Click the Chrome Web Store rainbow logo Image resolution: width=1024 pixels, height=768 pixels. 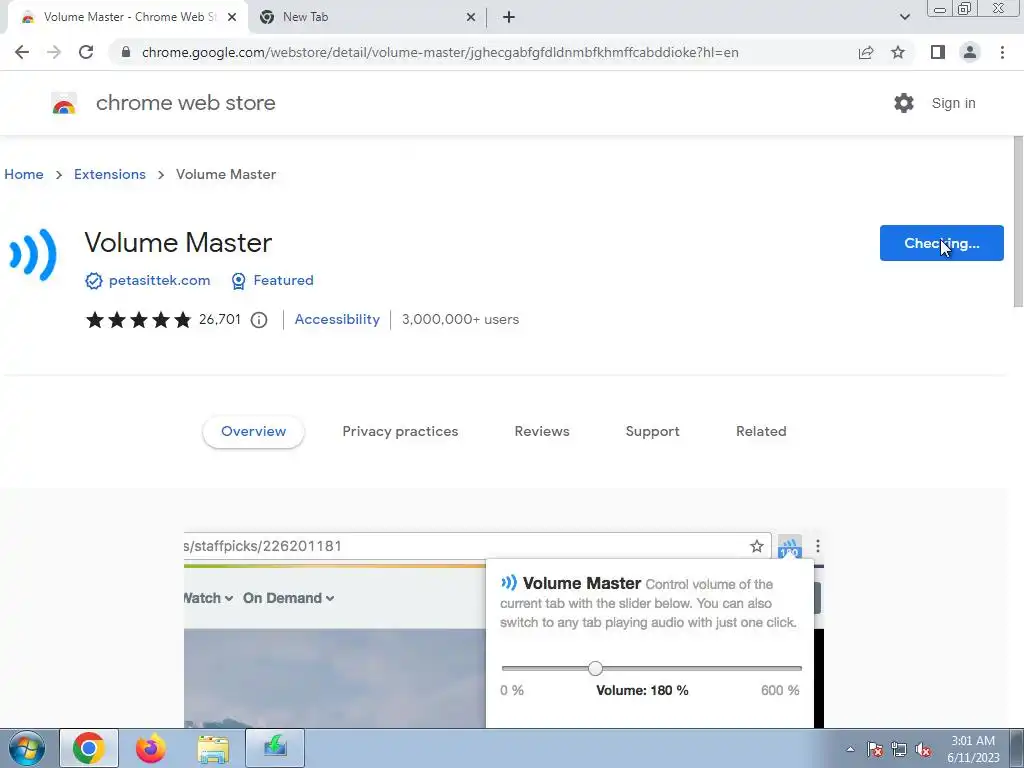tap(64, 104)
